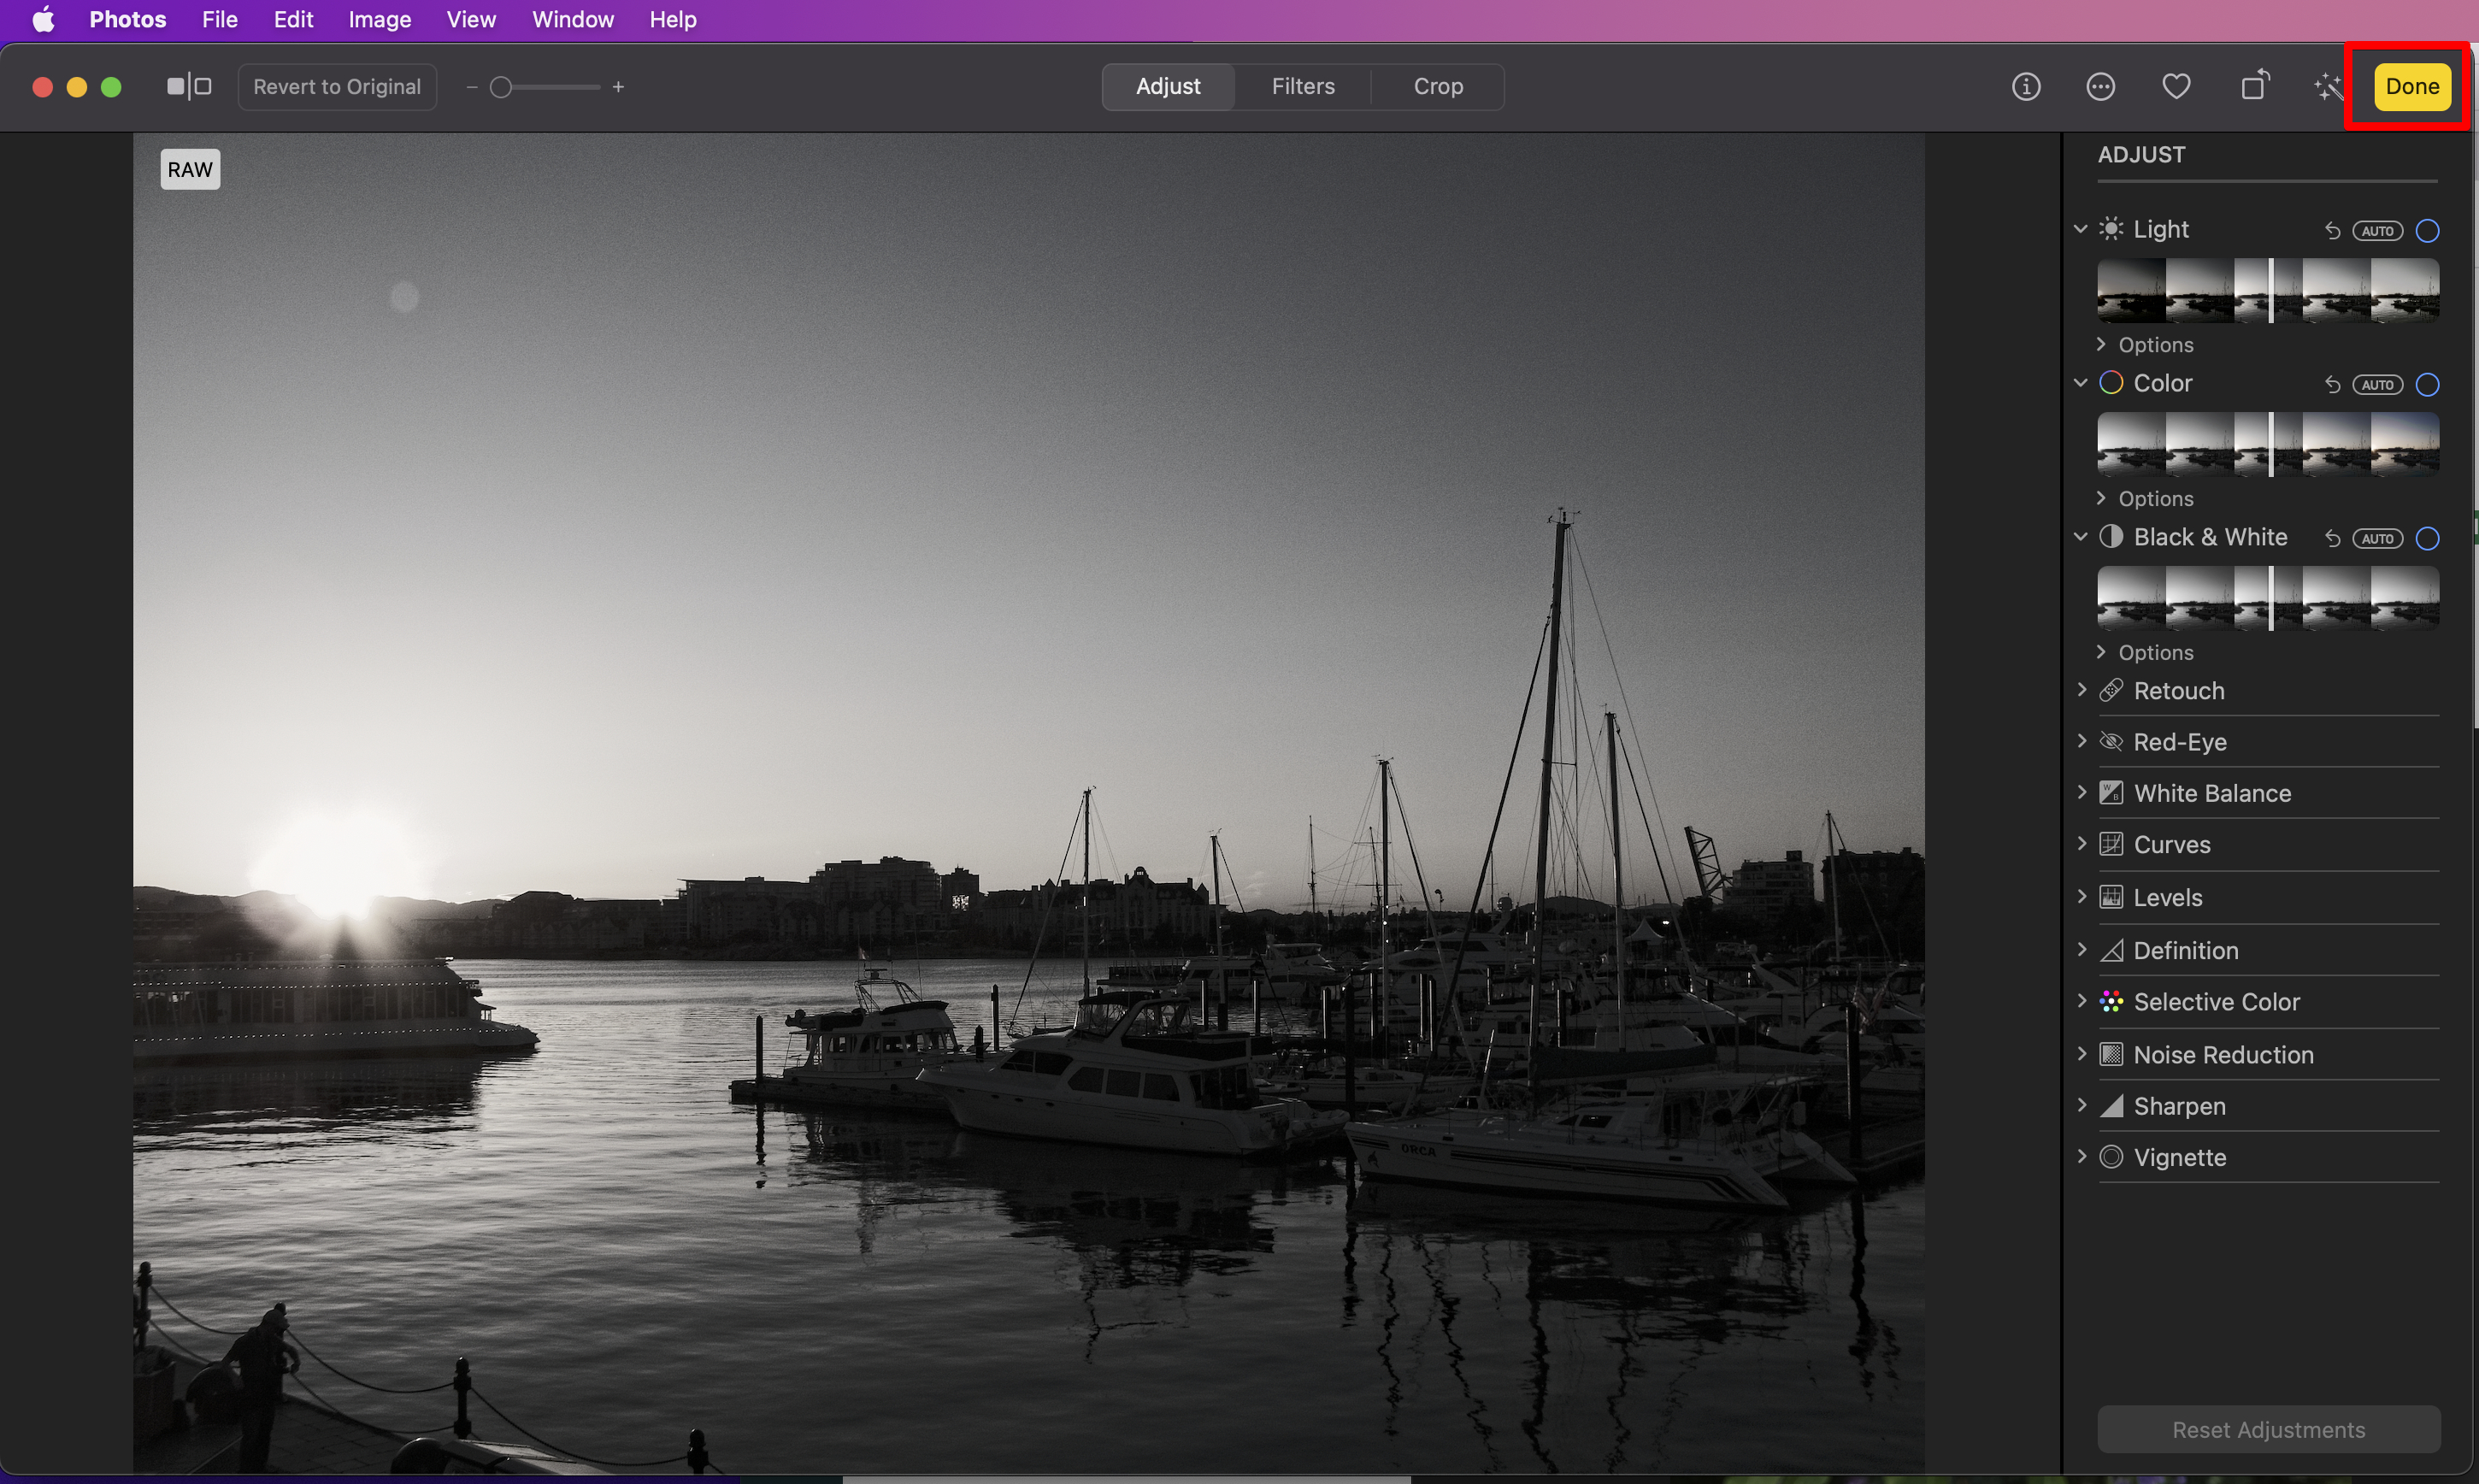Screen dimensions: 2479x1484
Task: Click the Black & White thumbnail strip
Action: click(2268, 598)
